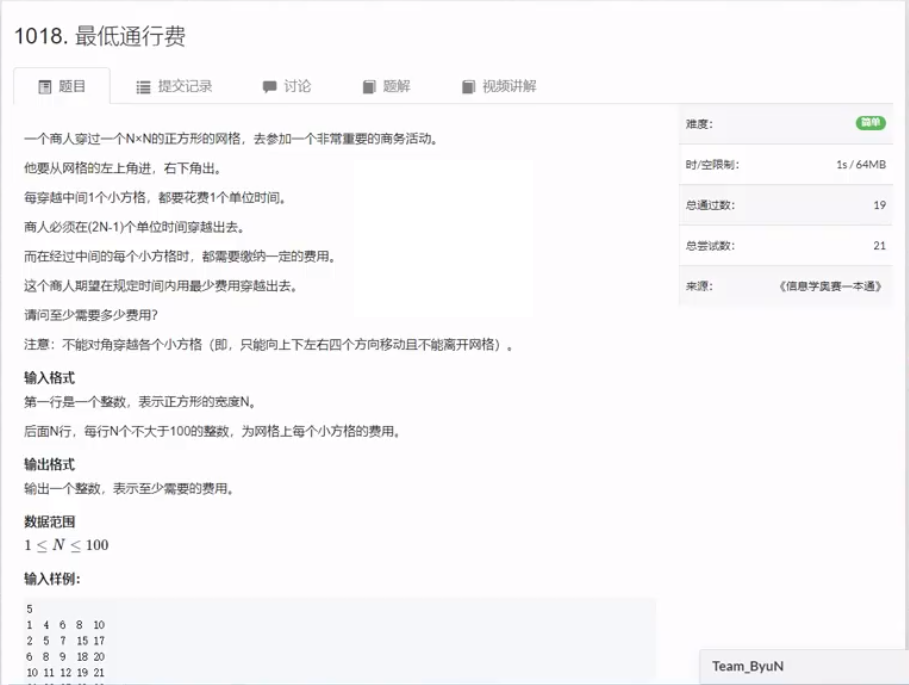Click the 输出格式 heading
This screenshot has width=909, height=685.
point(49,464)
